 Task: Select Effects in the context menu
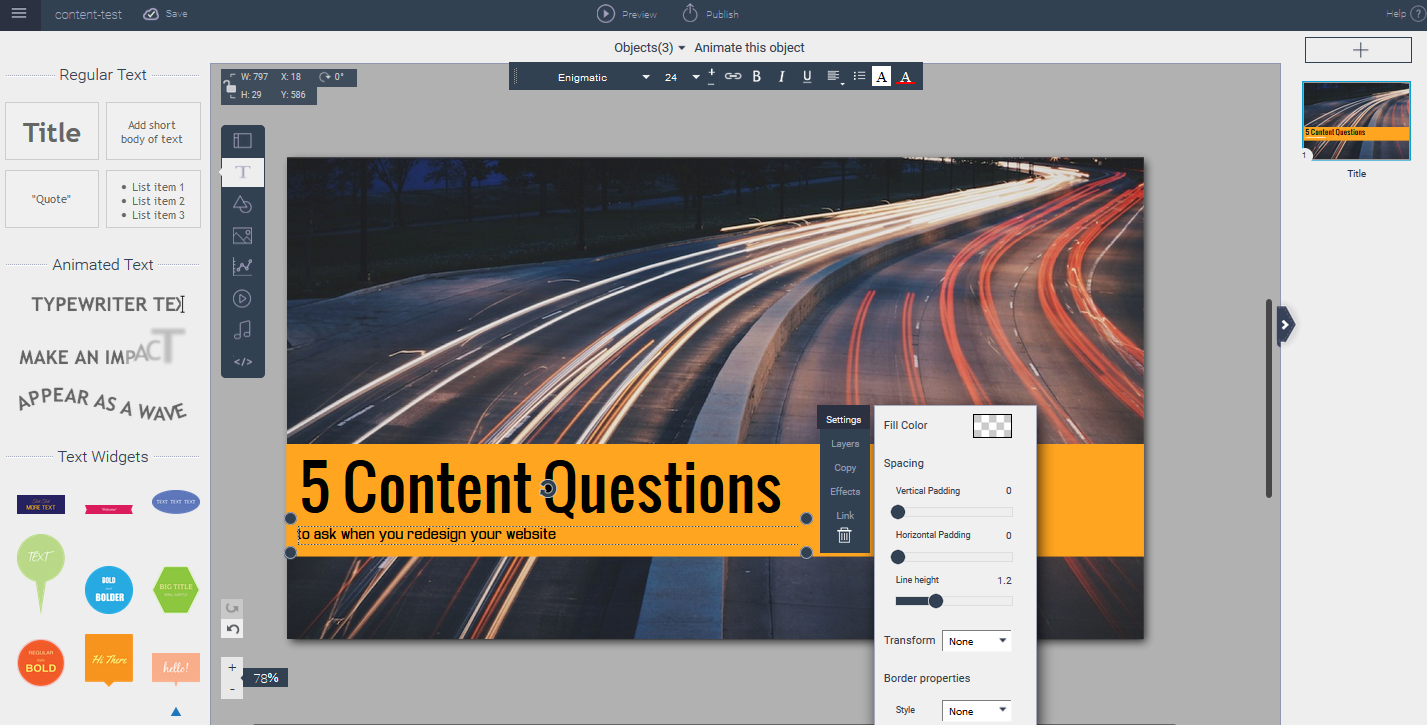(x=844, y=491)
